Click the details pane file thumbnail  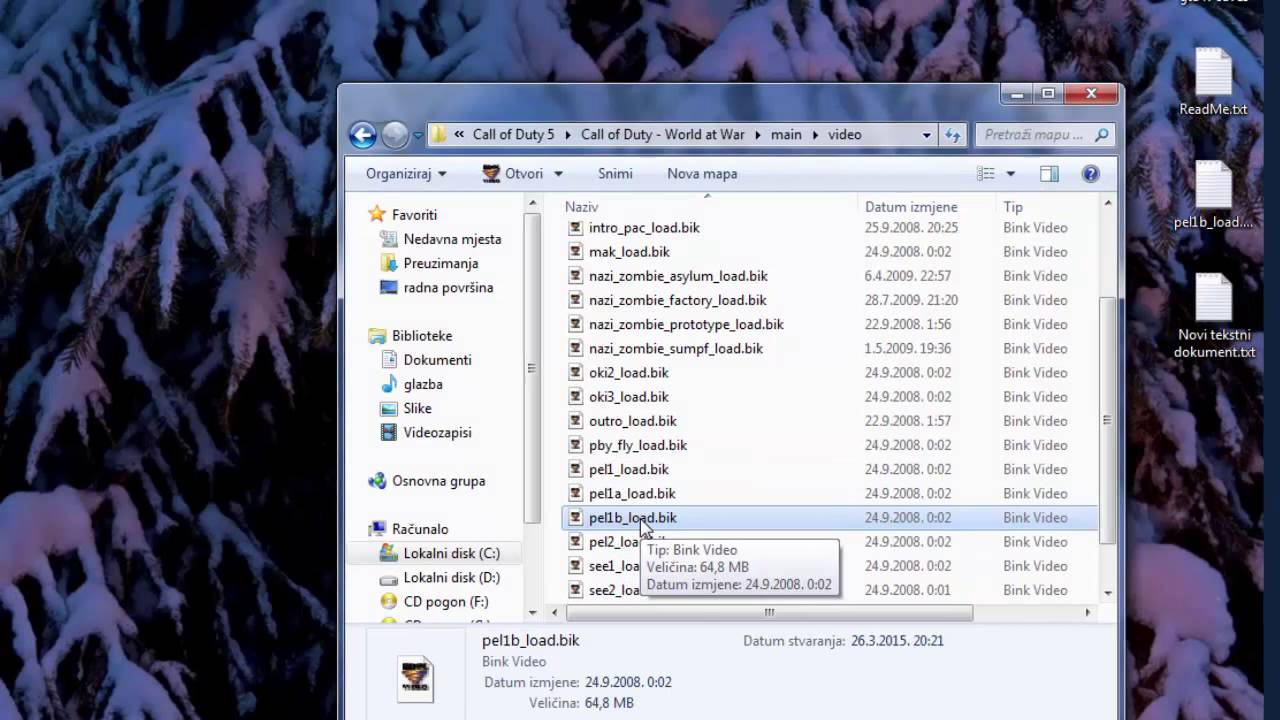(x=415, y=678)
